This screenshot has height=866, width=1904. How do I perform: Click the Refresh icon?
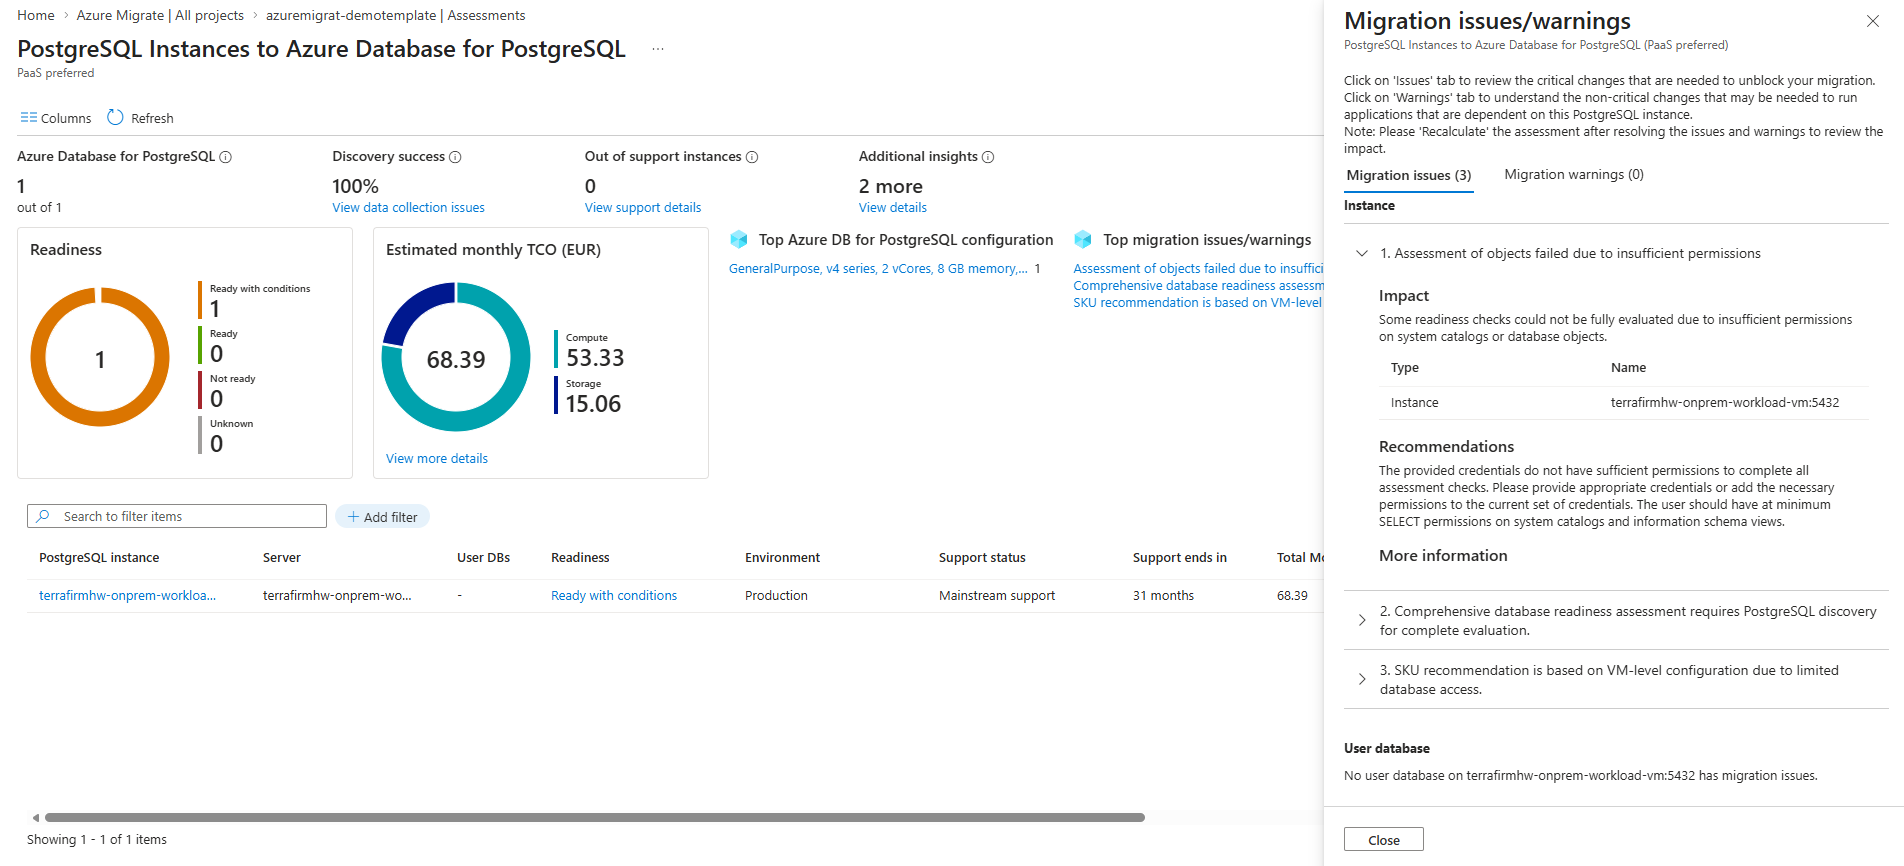click(x=115, y=117)
